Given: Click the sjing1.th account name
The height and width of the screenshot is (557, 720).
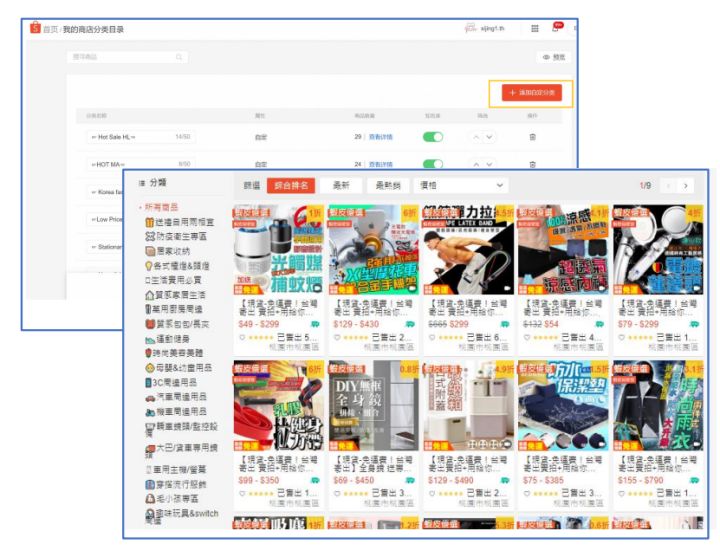Looking at the screenshot, I should 492,28.
